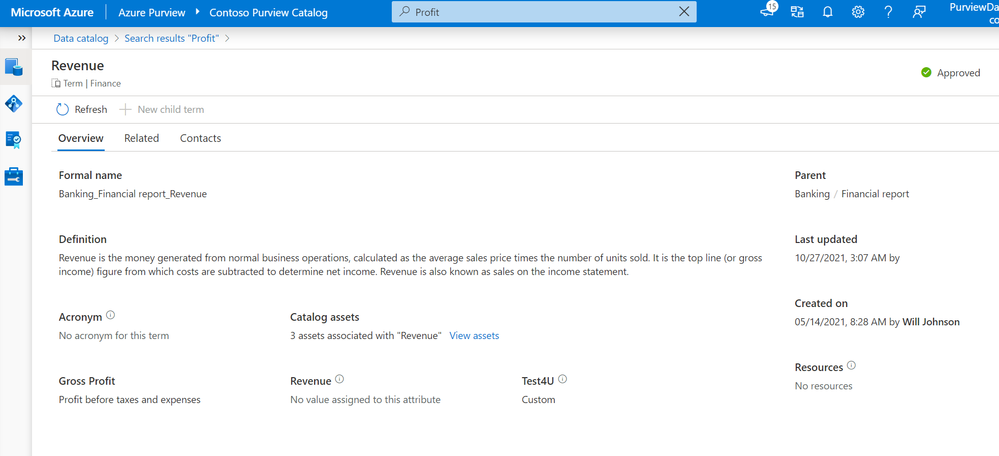Open the Data map sidebar icon
The image size is (999, 456).
click(x=14, y=103)
